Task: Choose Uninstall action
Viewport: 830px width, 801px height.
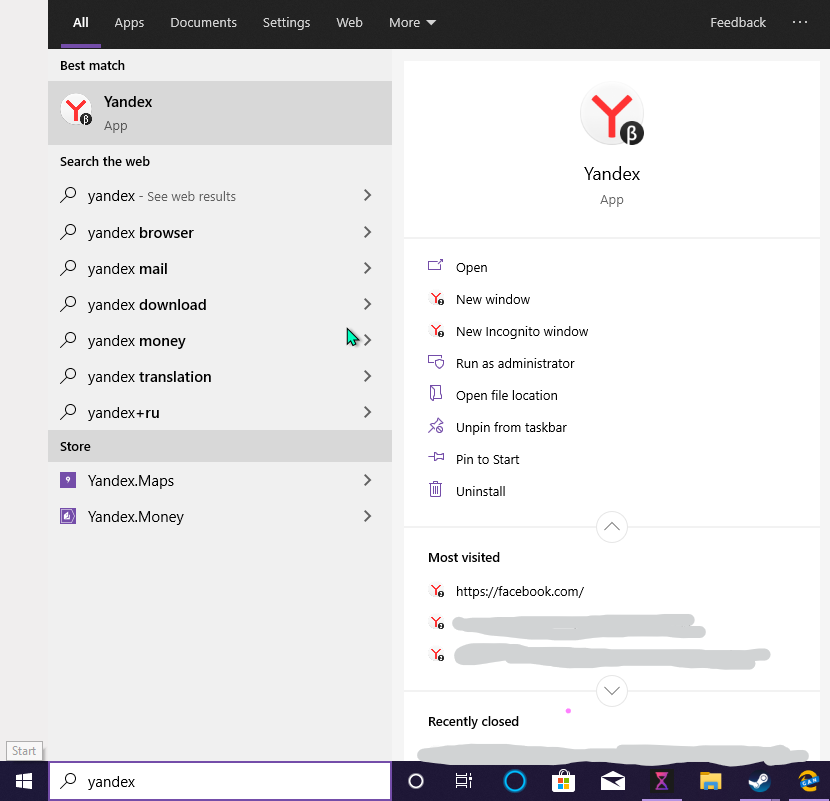Action: [x=481, y=491]
